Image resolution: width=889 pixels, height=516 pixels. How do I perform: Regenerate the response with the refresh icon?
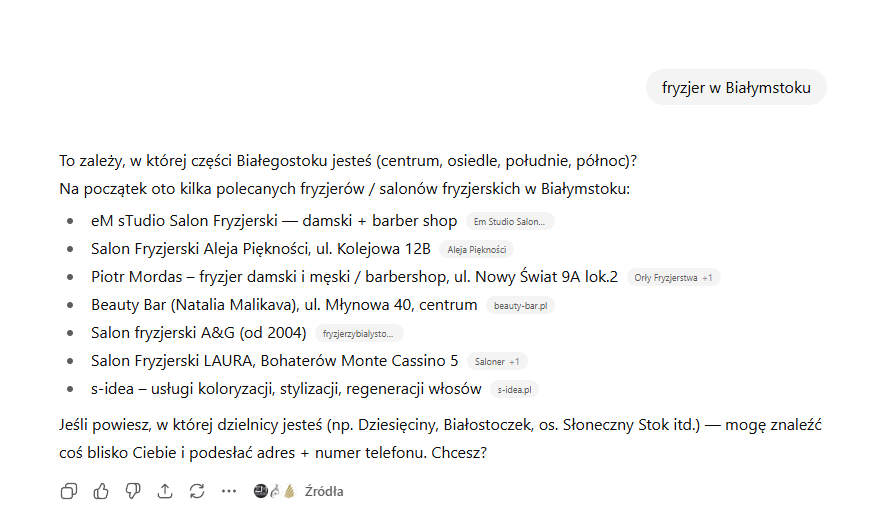coord(197,491)
